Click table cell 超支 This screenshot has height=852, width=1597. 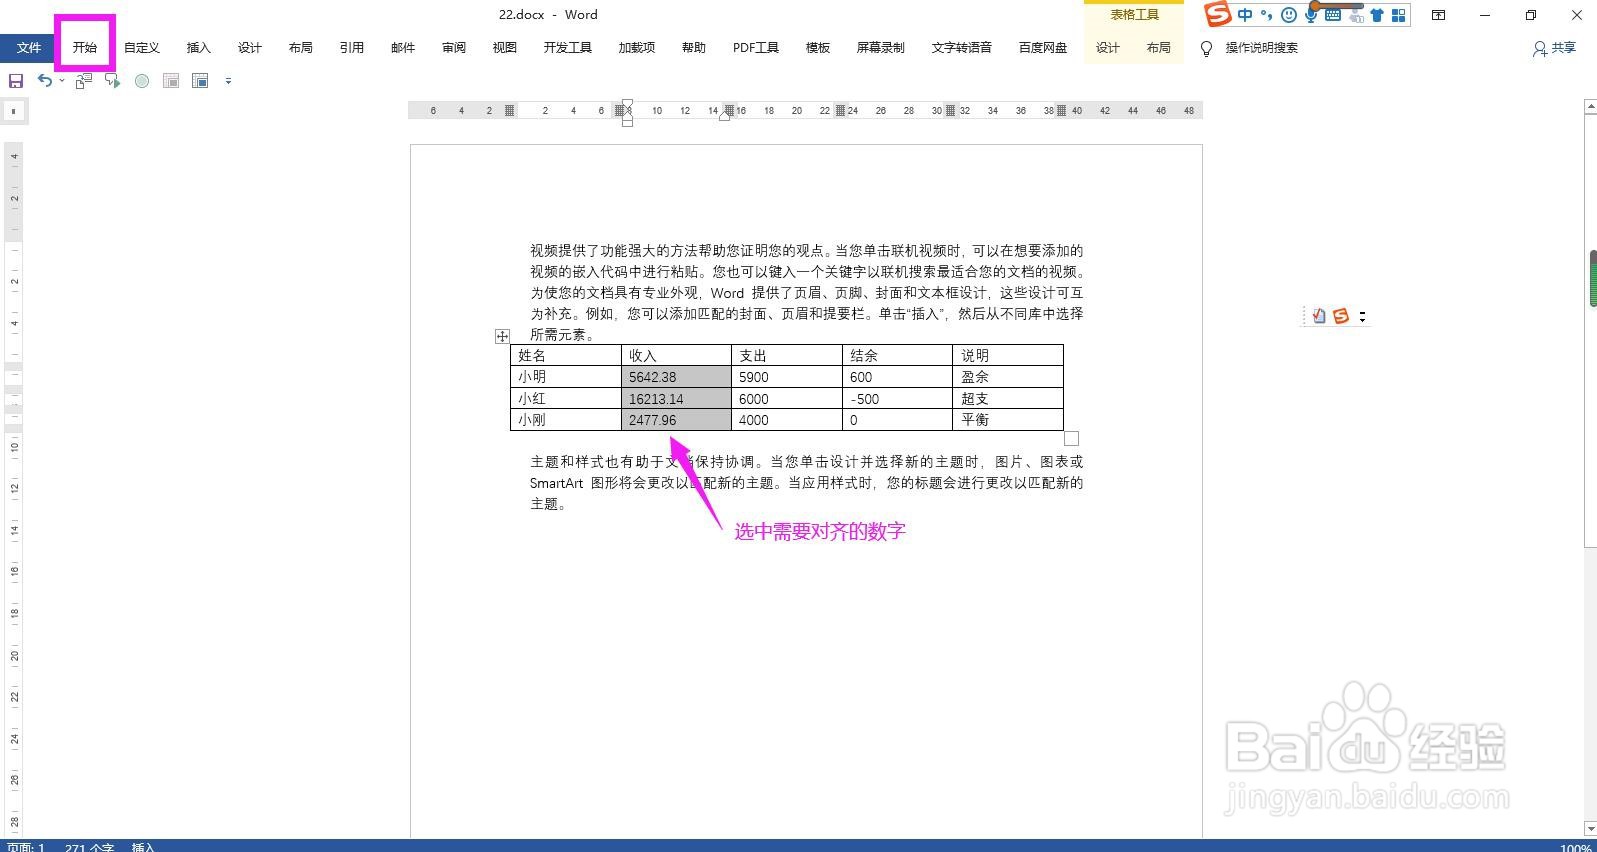[x=1007, y=398]
